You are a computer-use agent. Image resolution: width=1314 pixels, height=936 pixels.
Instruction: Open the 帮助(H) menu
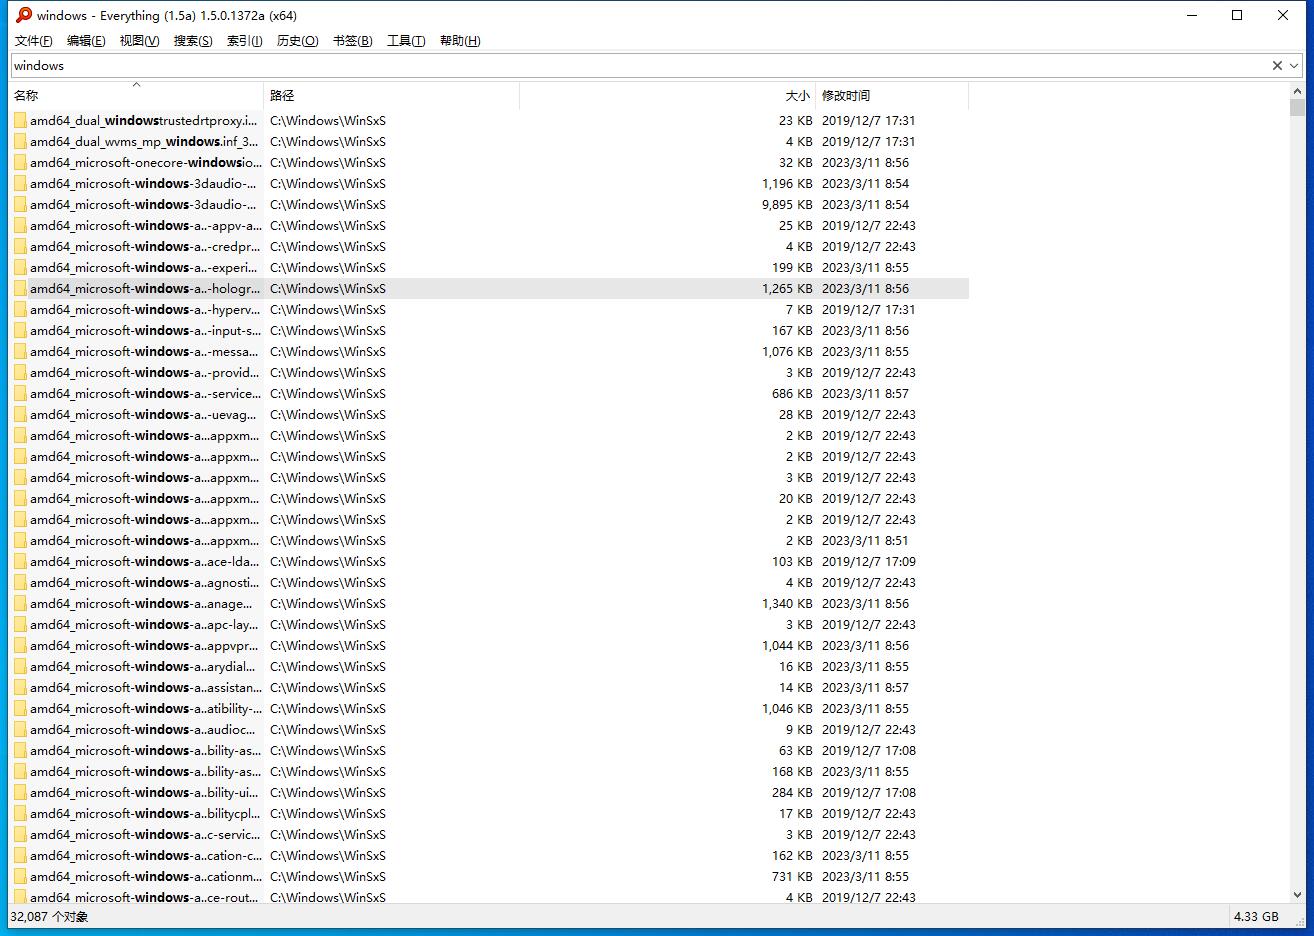tap(460, 41)
